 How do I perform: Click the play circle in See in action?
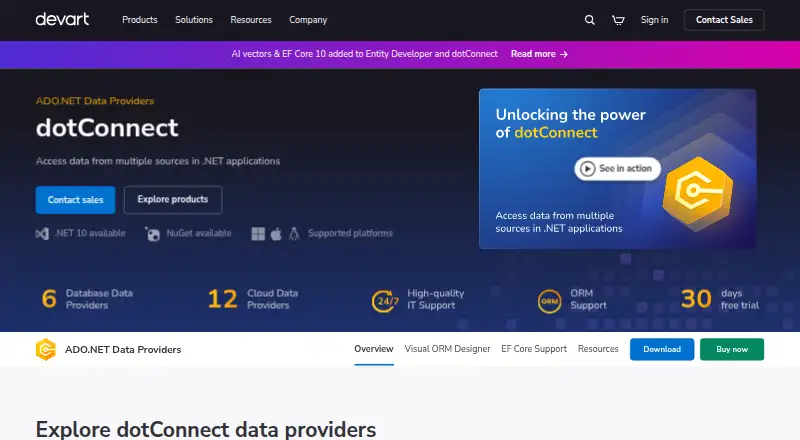click(588, 168)
